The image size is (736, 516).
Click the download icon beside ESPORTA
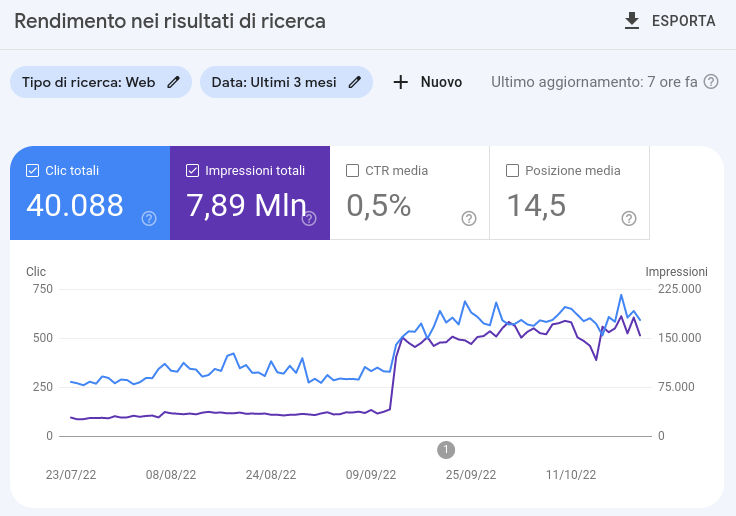[632, 21]
